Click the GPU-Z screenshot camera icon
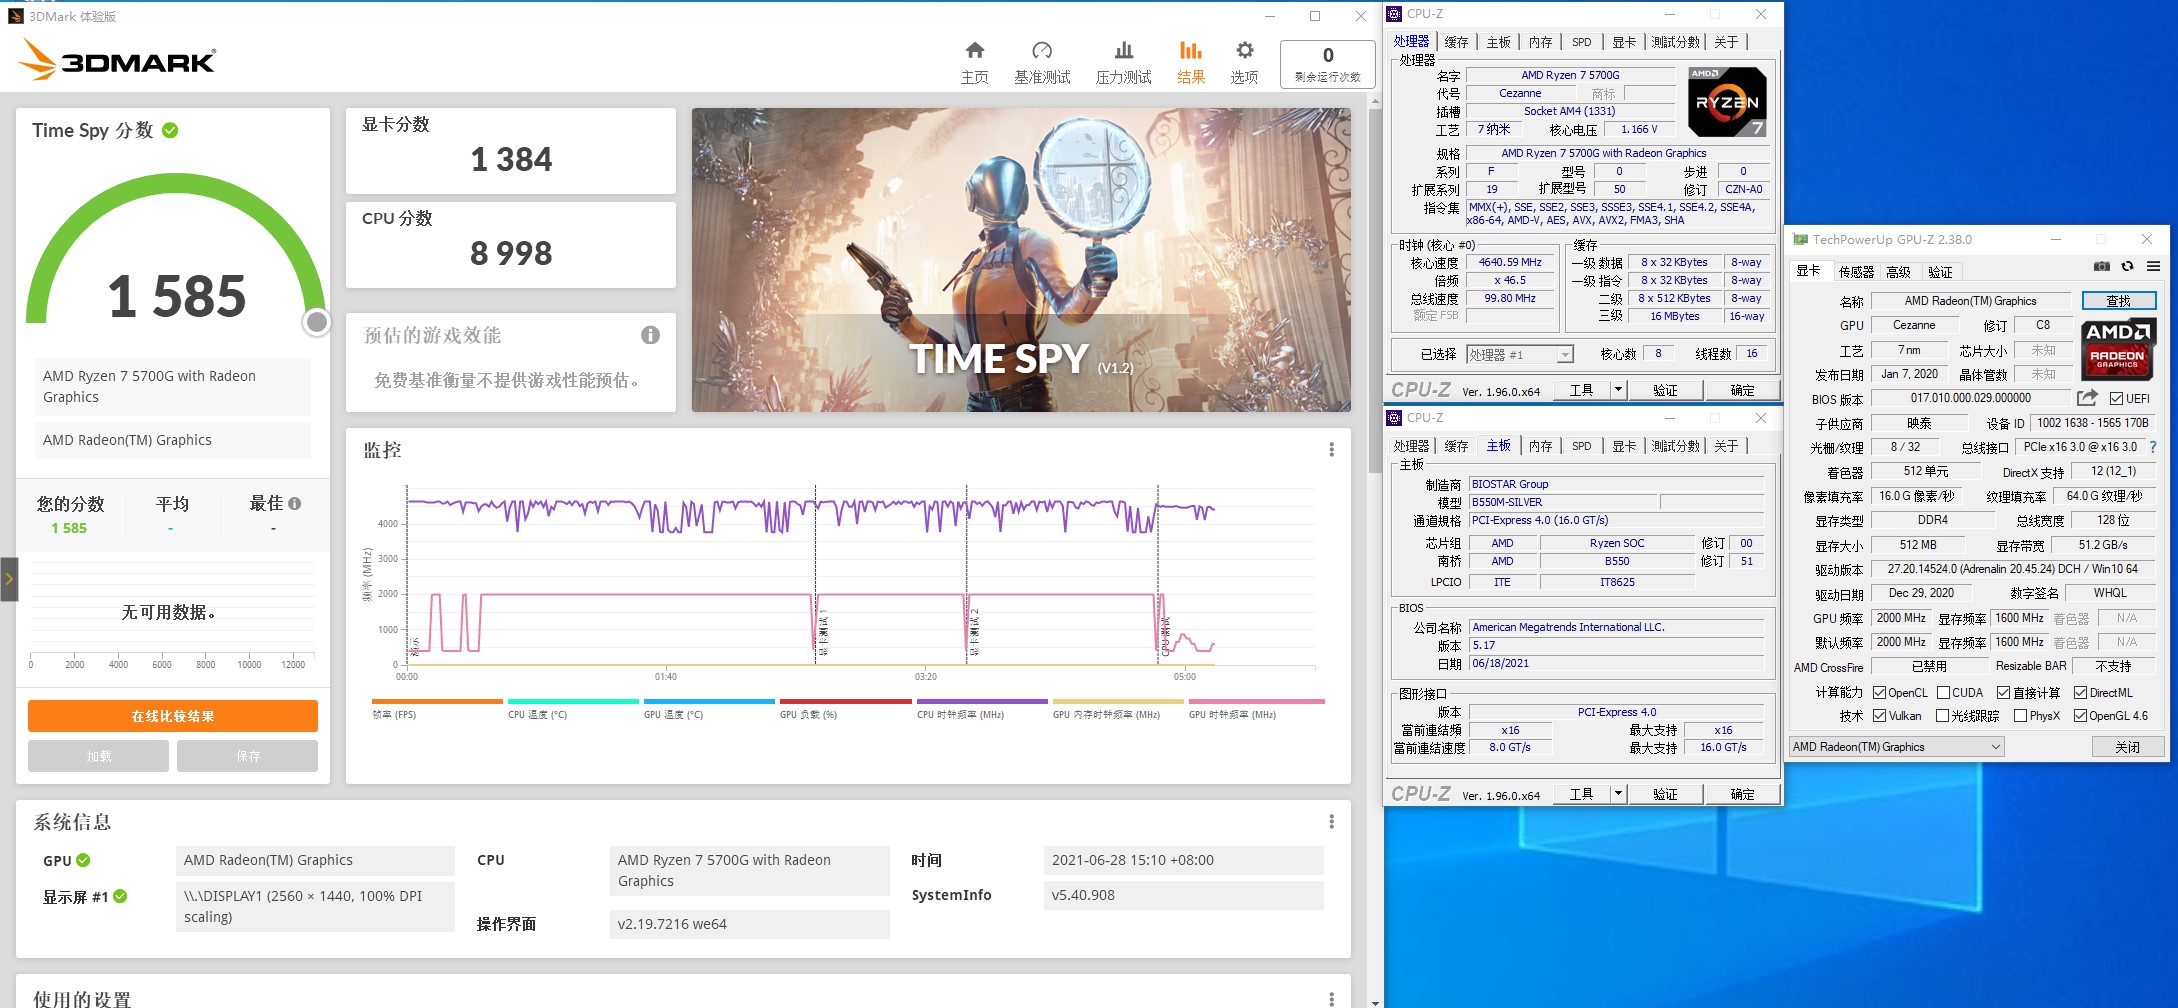 point(2101,266)
